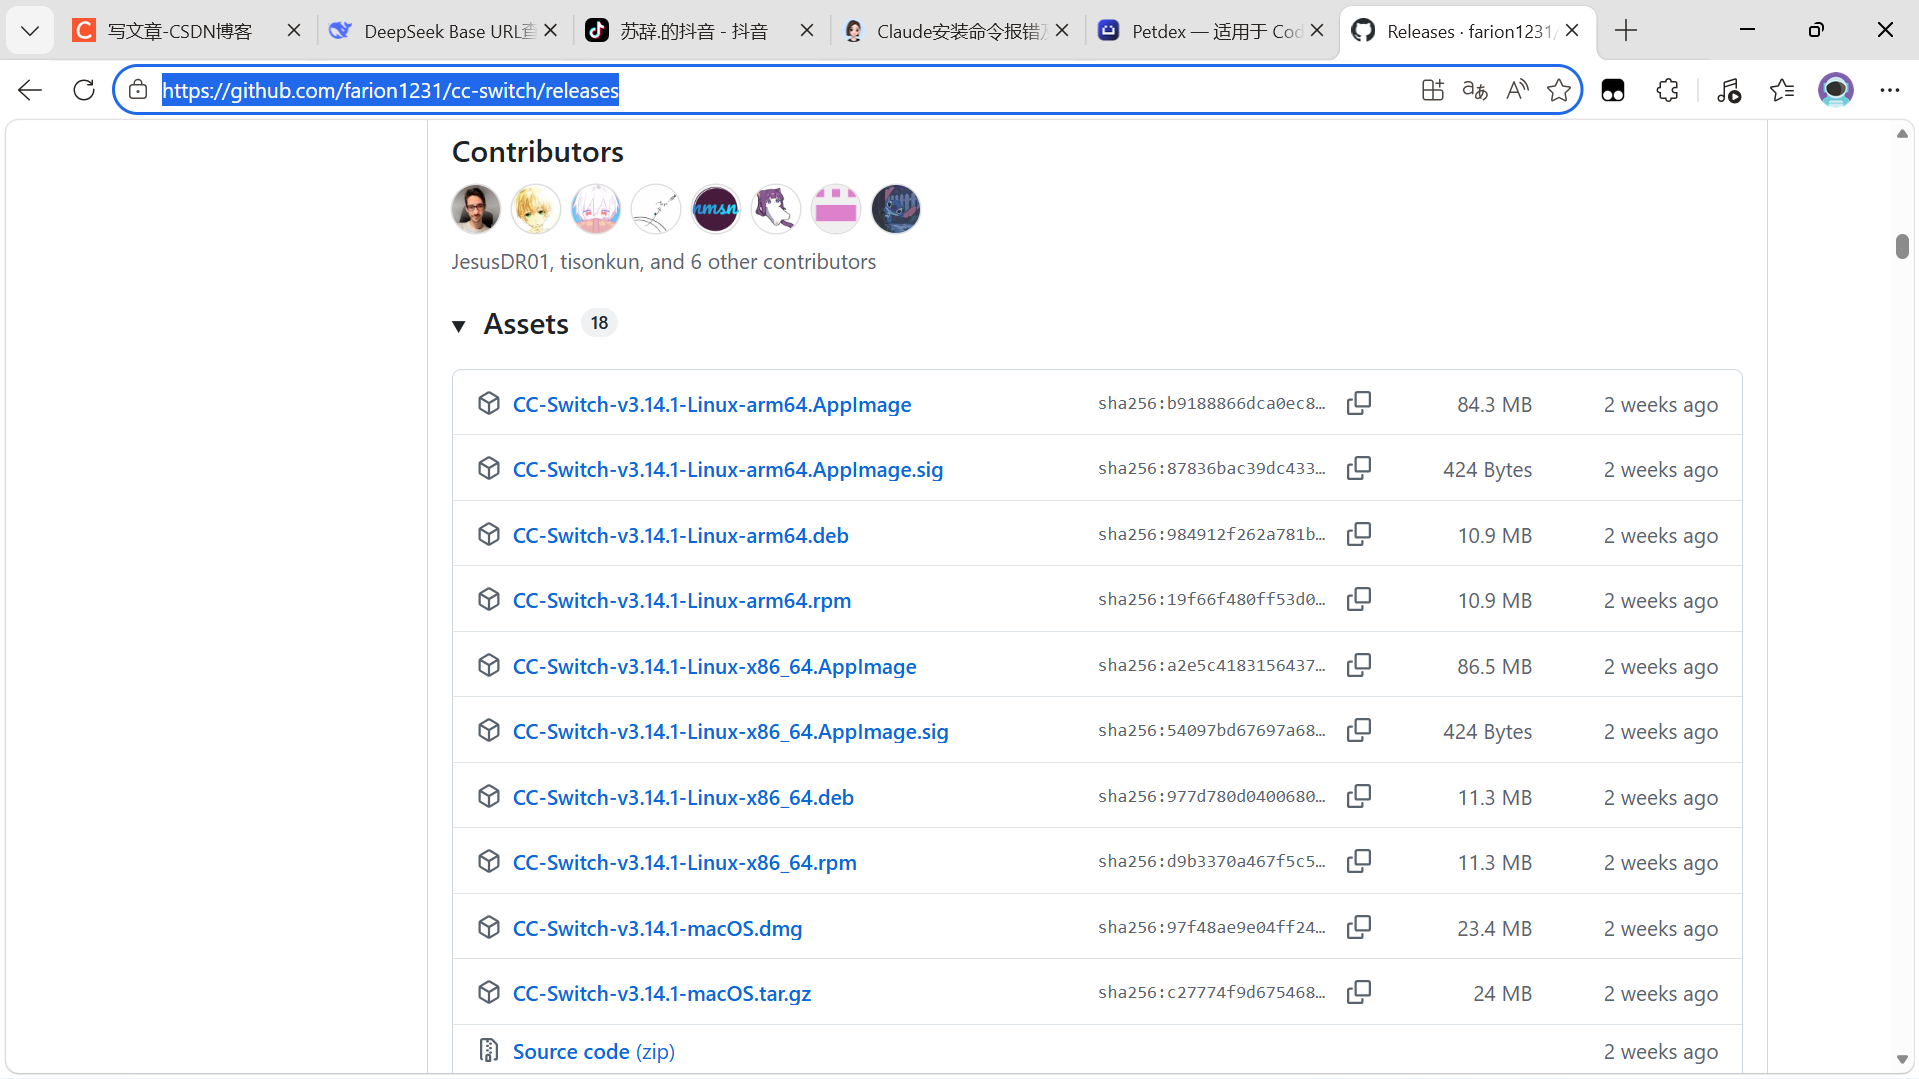The width and height of the screenshot is (1919, 1079).
Task: Open the media control music icon
Action: point(1728,90)
